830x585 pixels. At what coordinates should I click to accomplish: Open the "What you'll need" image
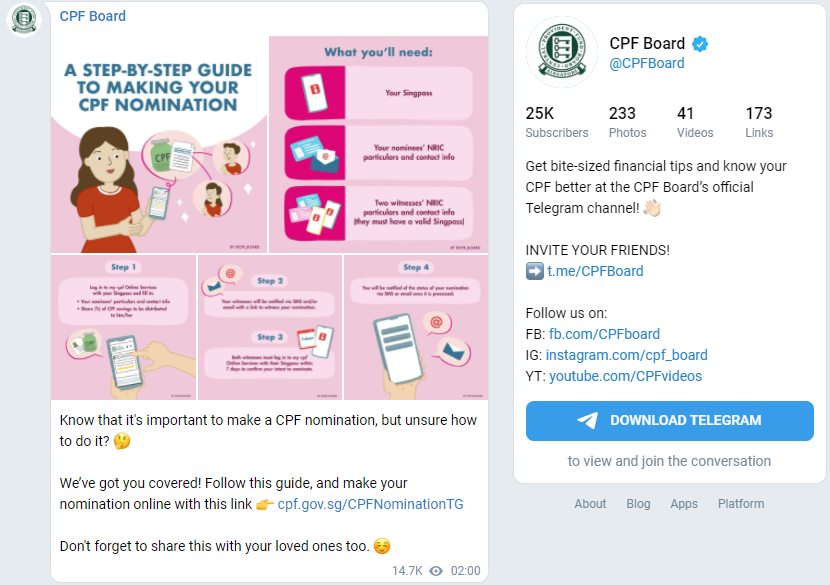tap(378, 145)
